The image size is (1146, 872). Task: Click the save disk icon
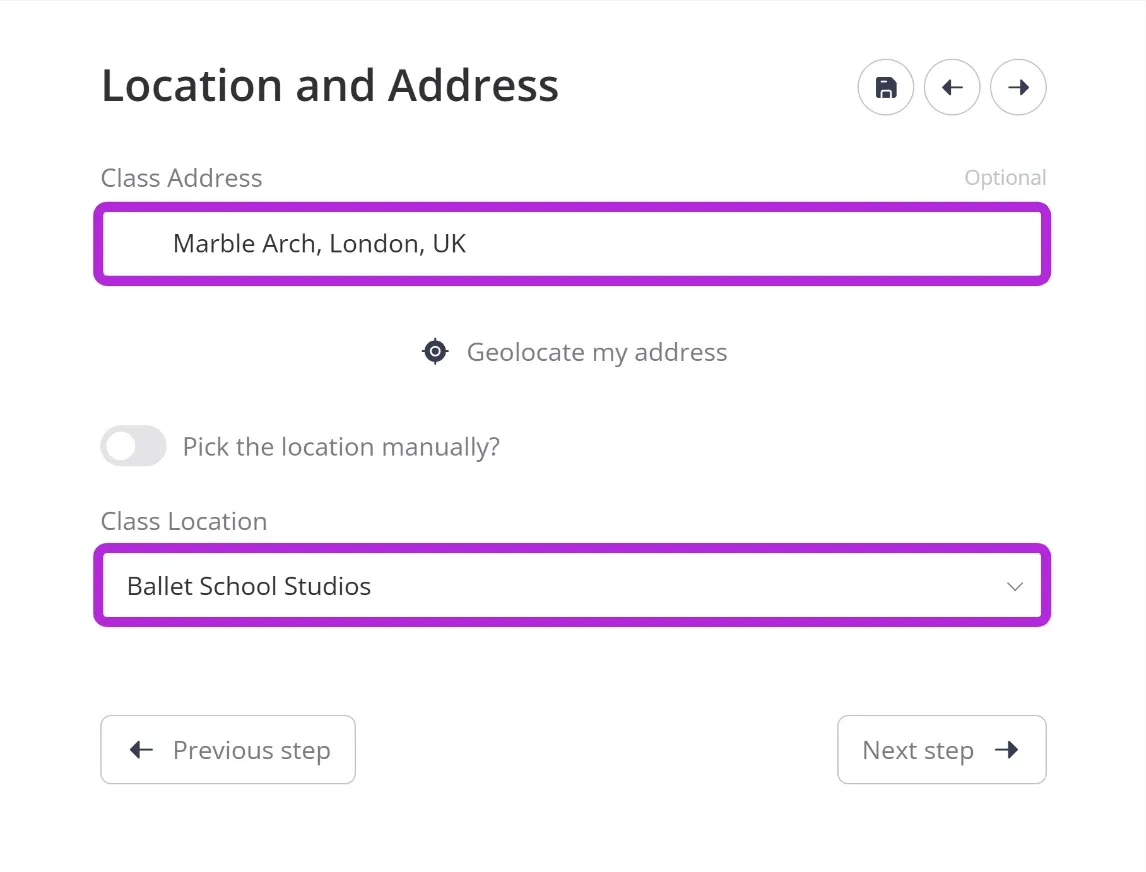tap(886, 88)
